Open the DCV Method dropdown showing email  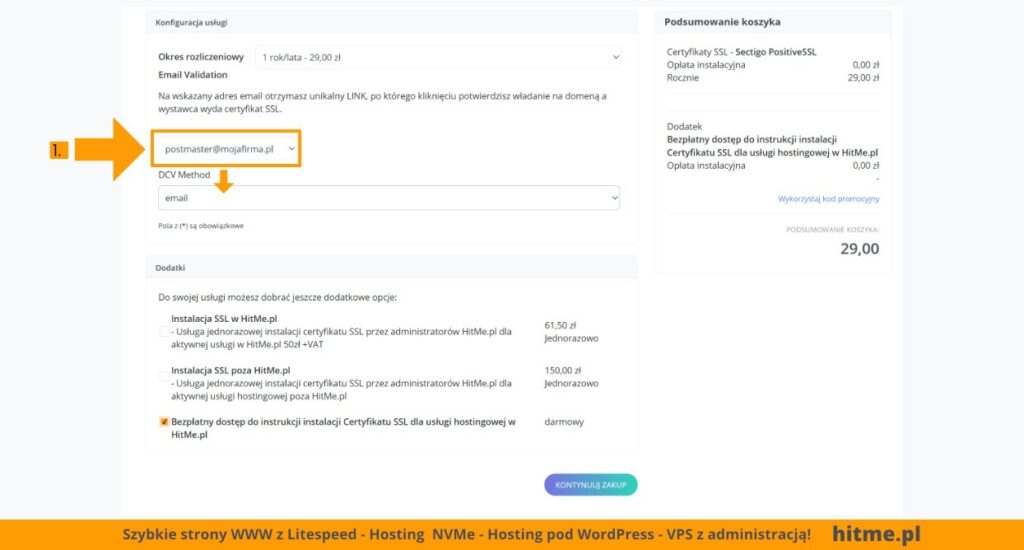[x=388, y=198]
